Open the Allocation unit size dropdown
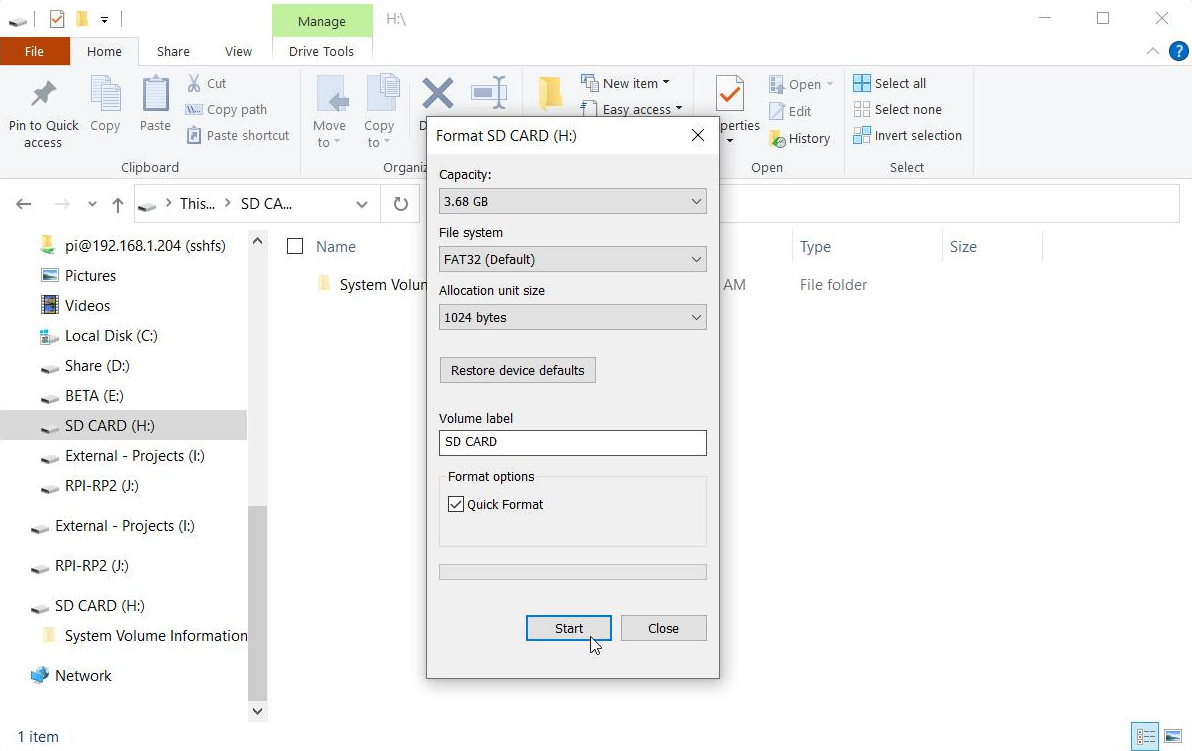 [x=572, y=317]
